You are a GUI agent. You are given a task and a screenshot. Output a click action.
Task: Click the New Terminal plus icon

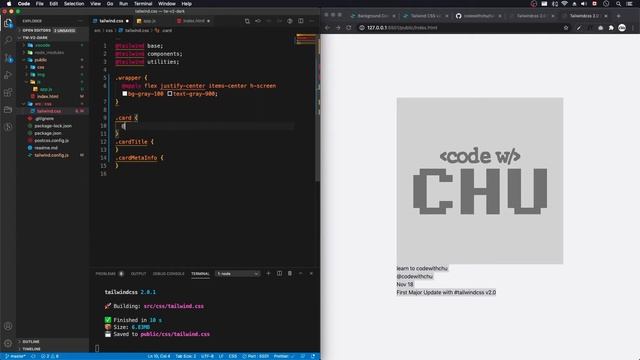268,273
